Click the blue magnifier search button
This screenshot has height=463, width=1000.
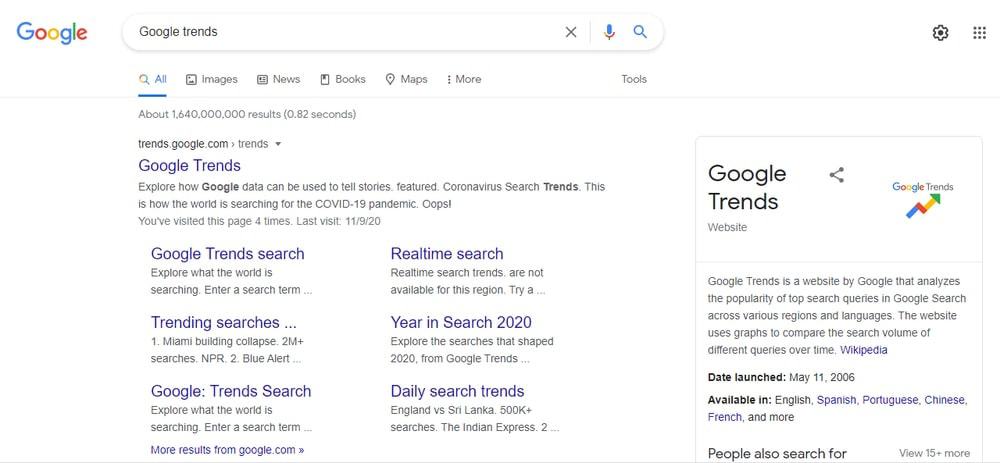click(640, 32)
